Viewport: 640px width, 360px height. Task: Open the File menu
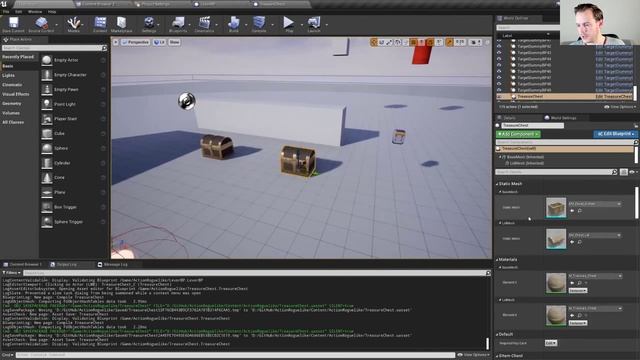6,11
